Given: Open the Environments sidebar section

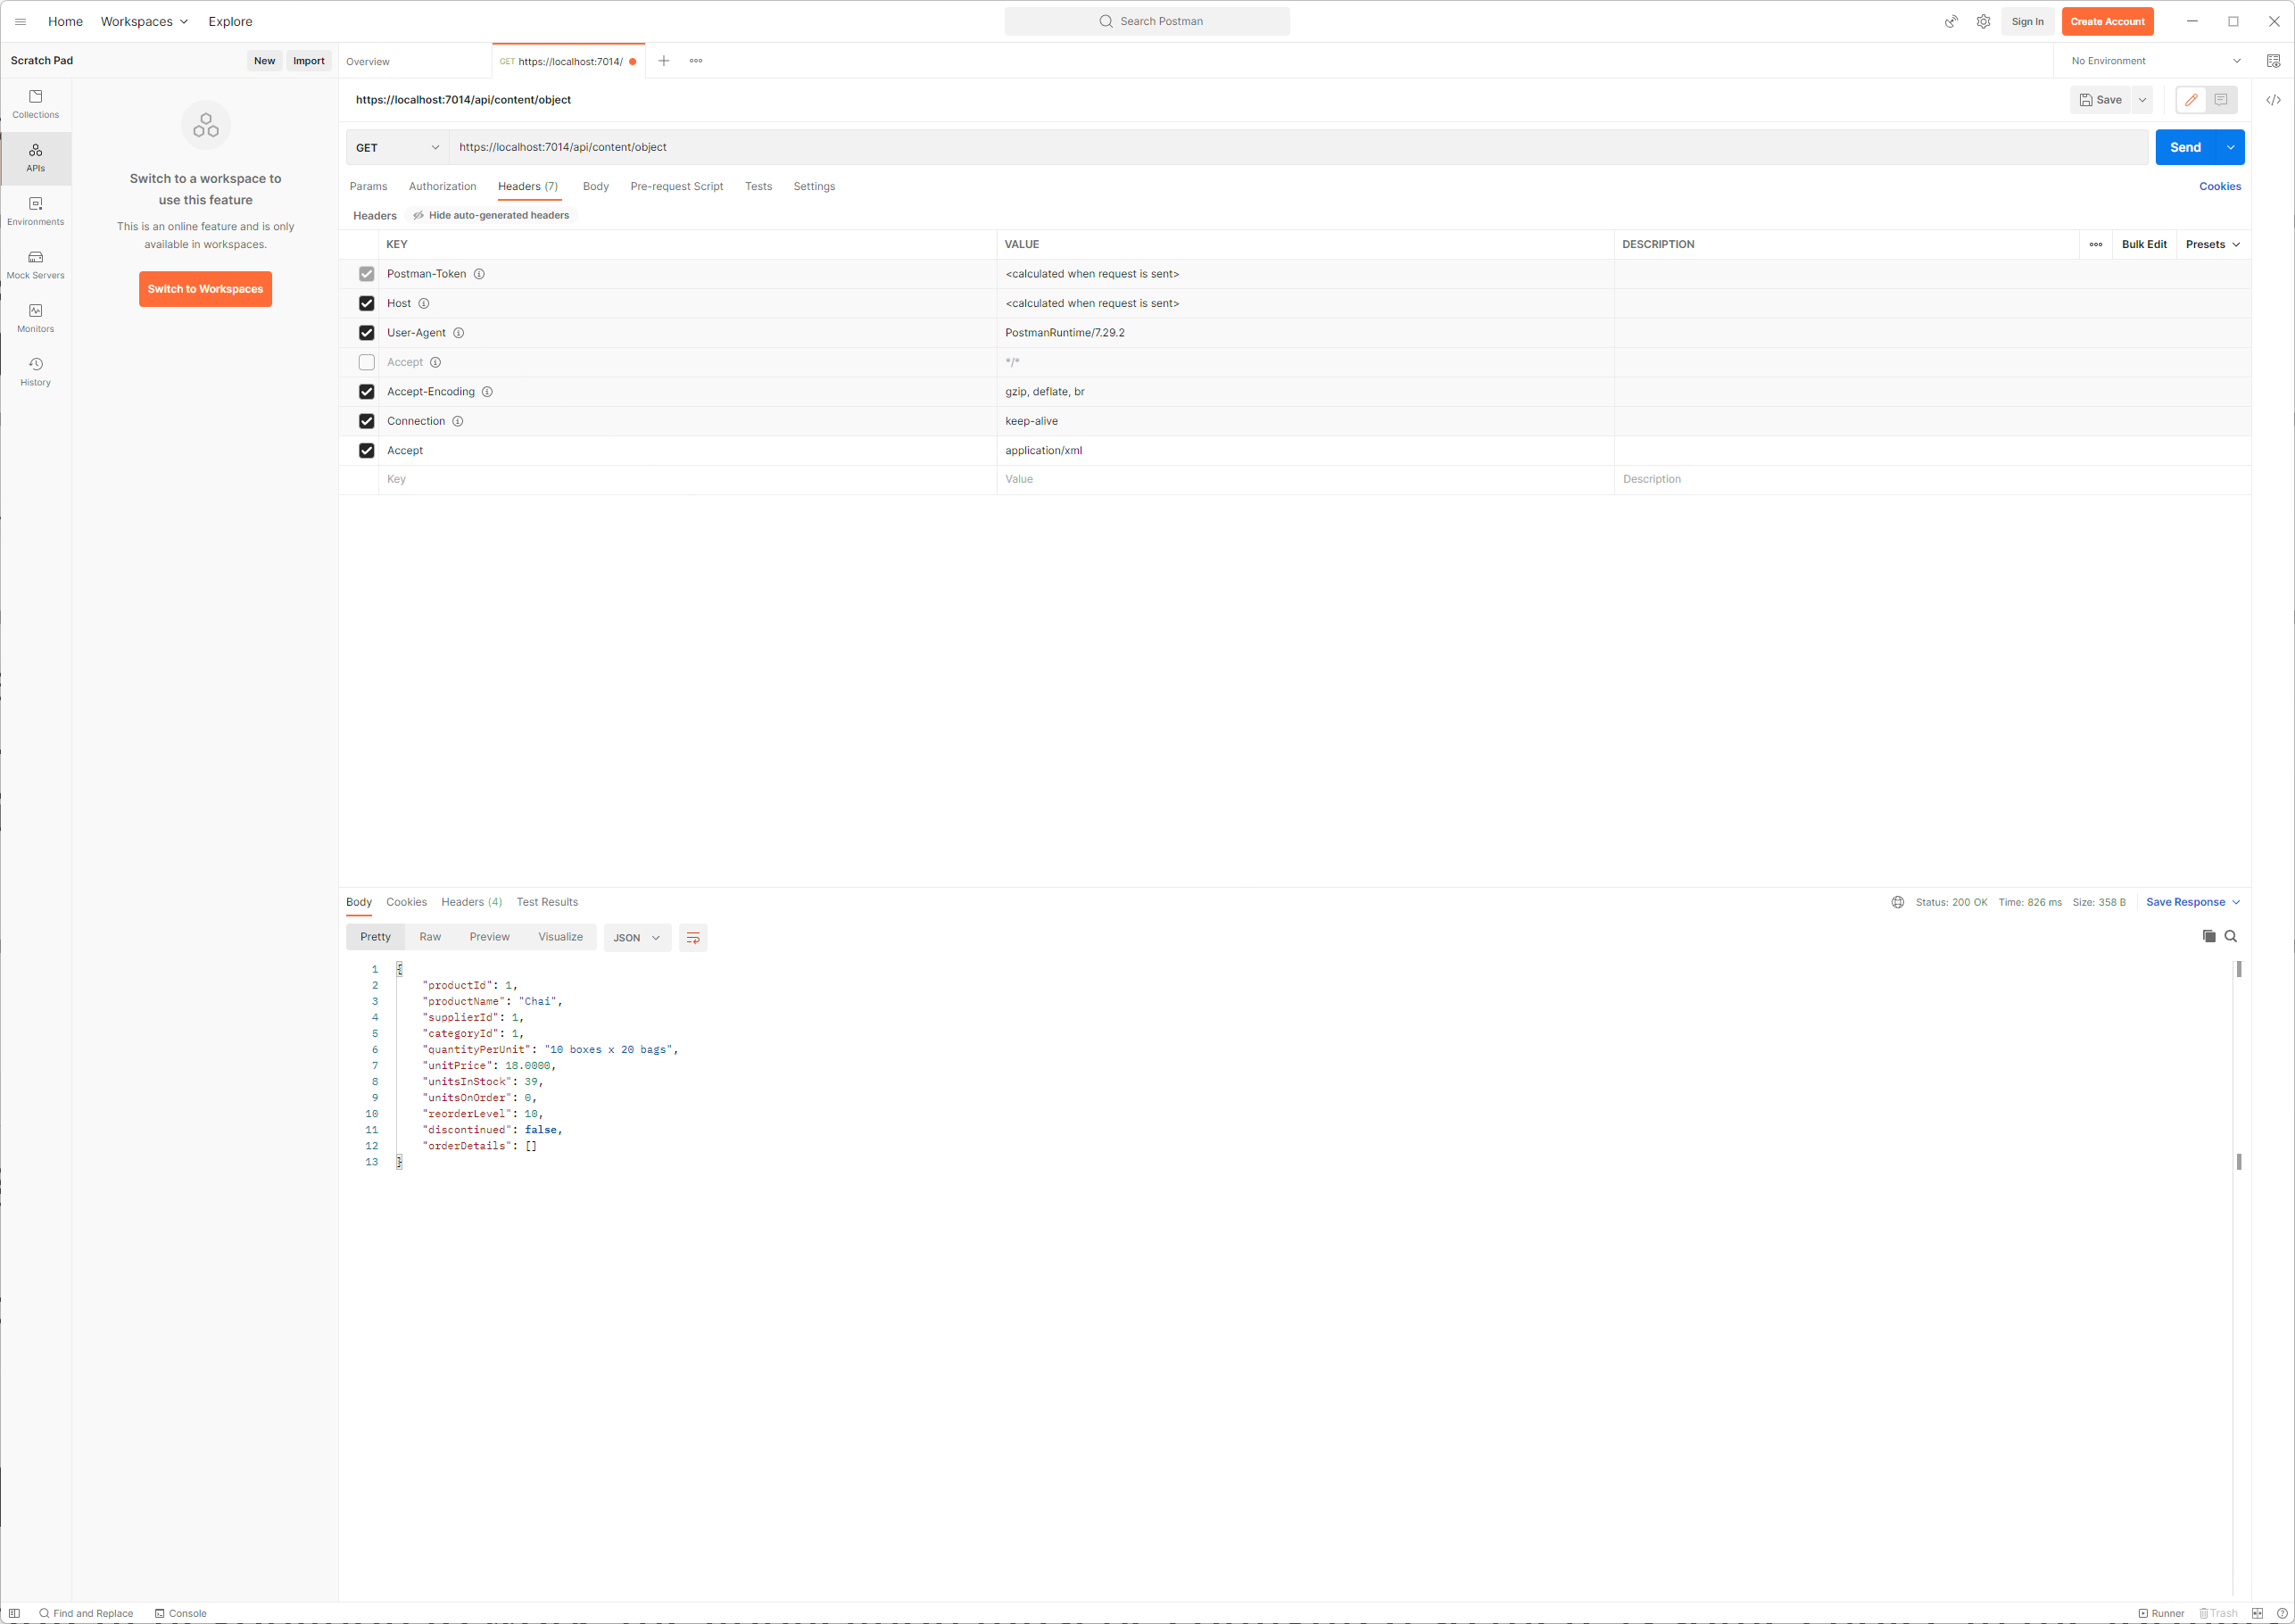Looking at the screenshot, I should 35,211.
